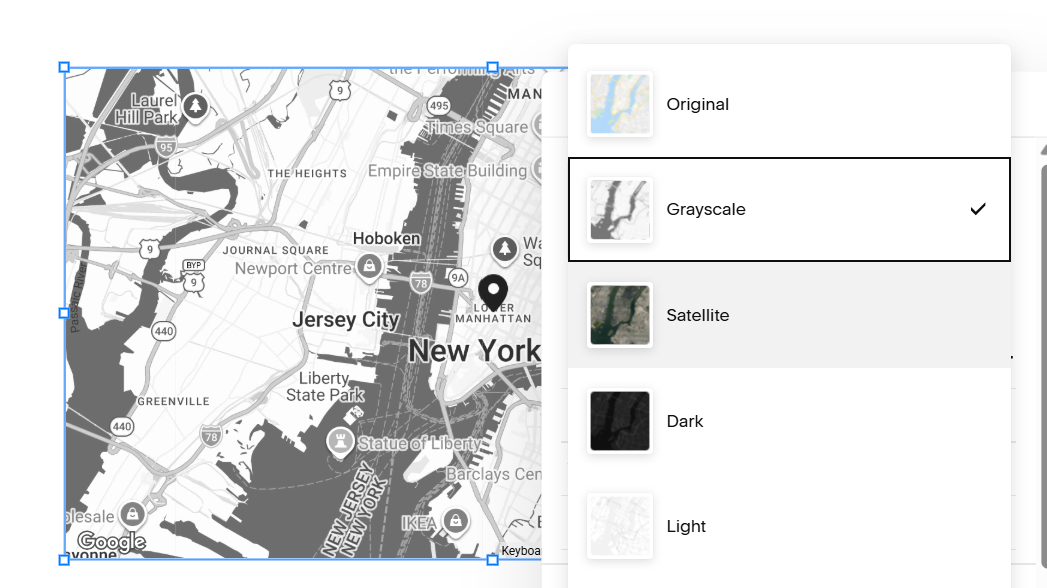Click the route 495 shield icon

click(439, 105)
